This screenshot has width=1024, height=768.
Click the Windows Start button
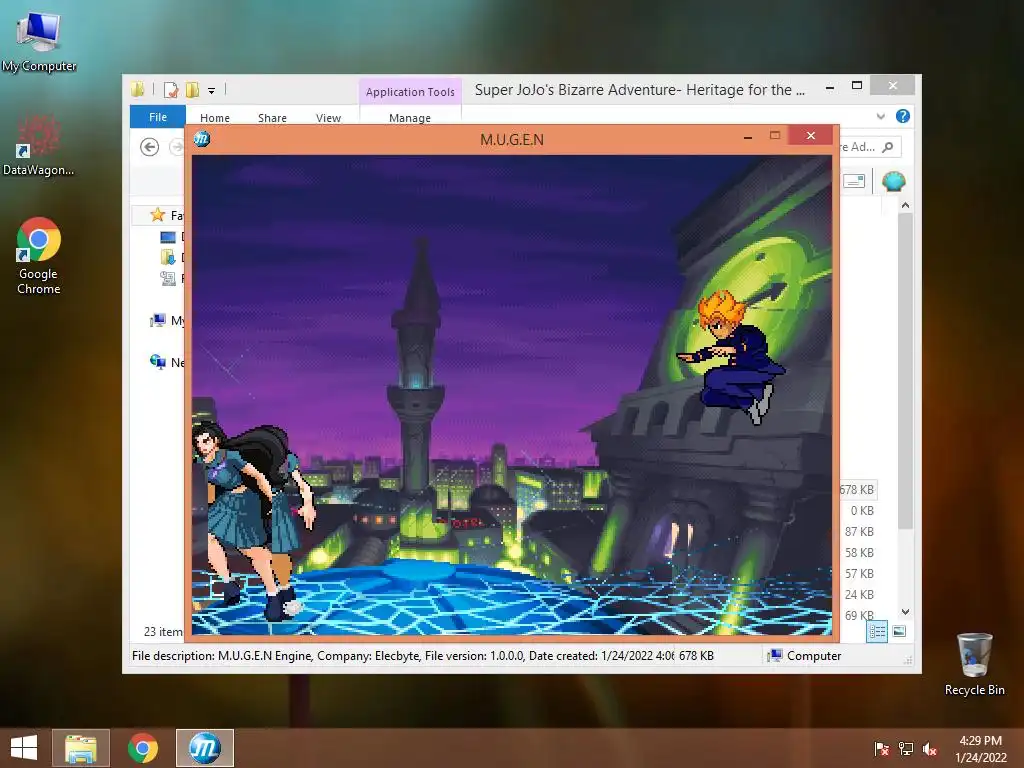24,748
